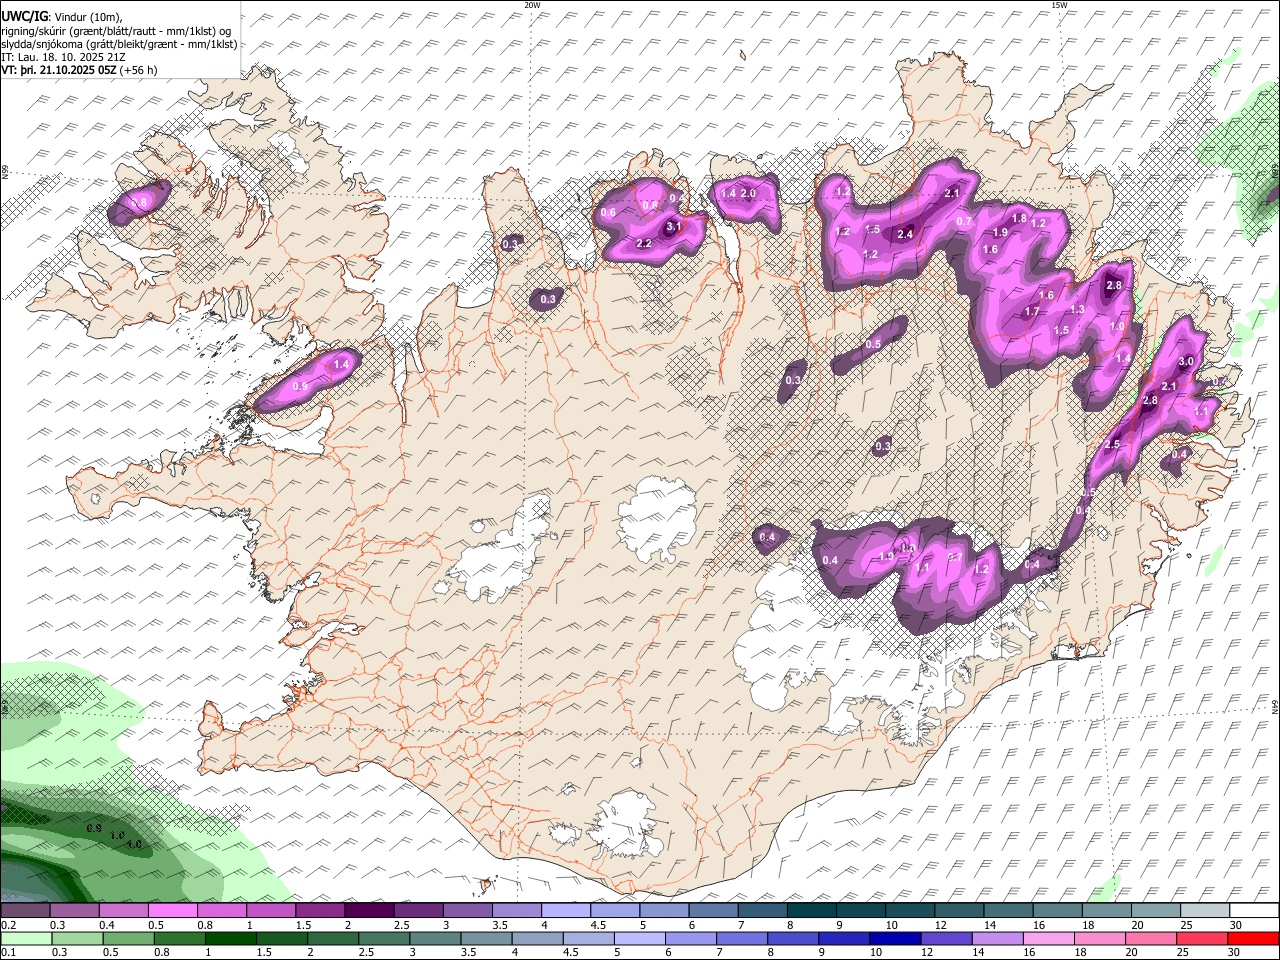Viewport: 1280px width, 960px height.
Task: Pick the white 30 swatch in snow legend
Action: (x=1254, y=910)
